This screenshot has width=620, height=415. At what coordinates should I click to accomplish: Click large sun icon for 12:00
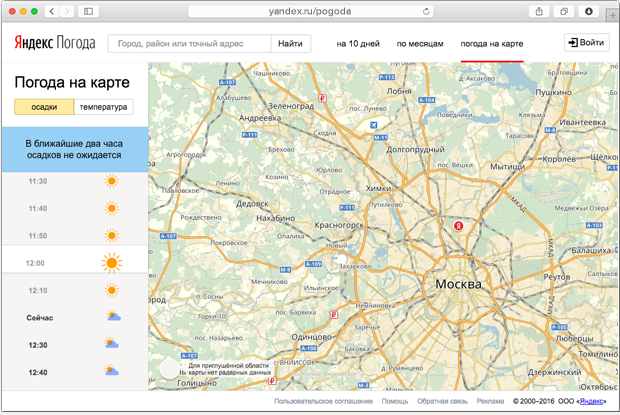point(112,263)
